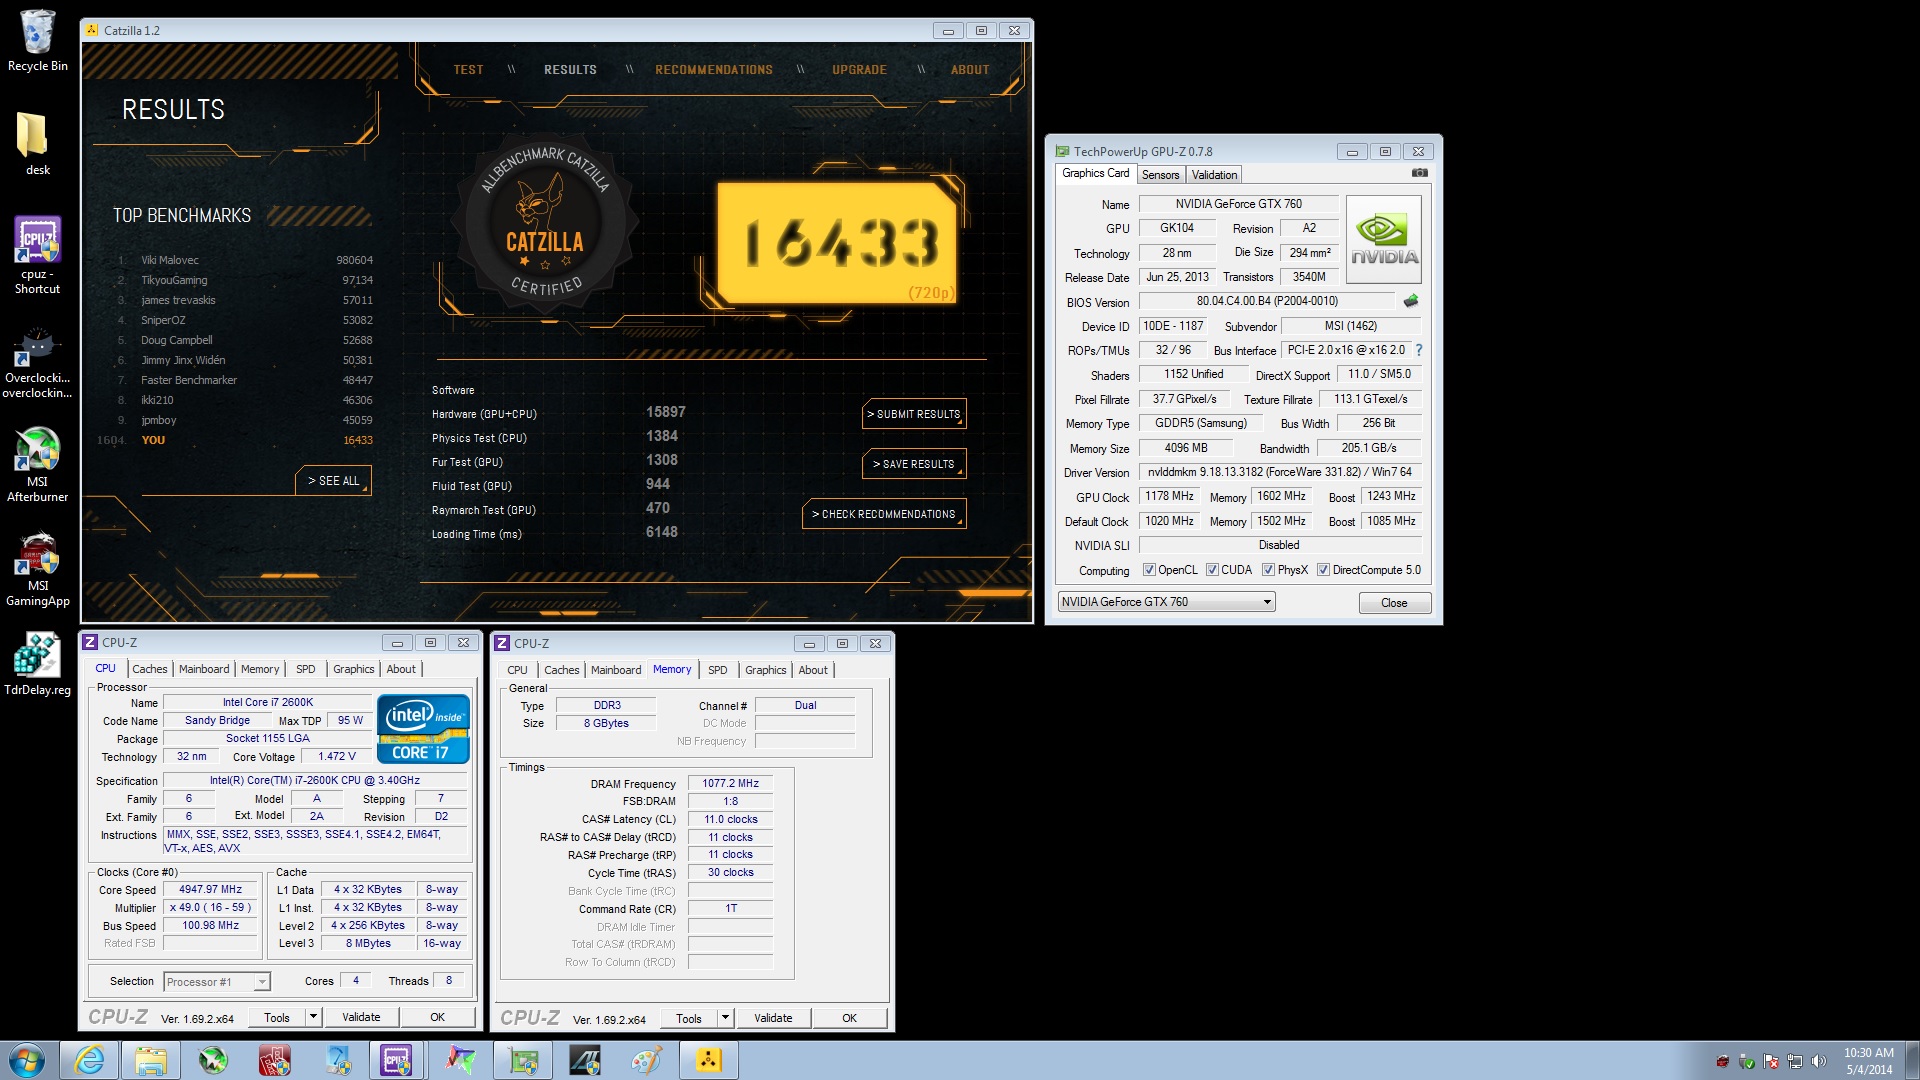Click the NVIDIA logo in GPU-Z
Image resolution: width=1920 pixels, height=1080 pixels.
(1384, 239)
